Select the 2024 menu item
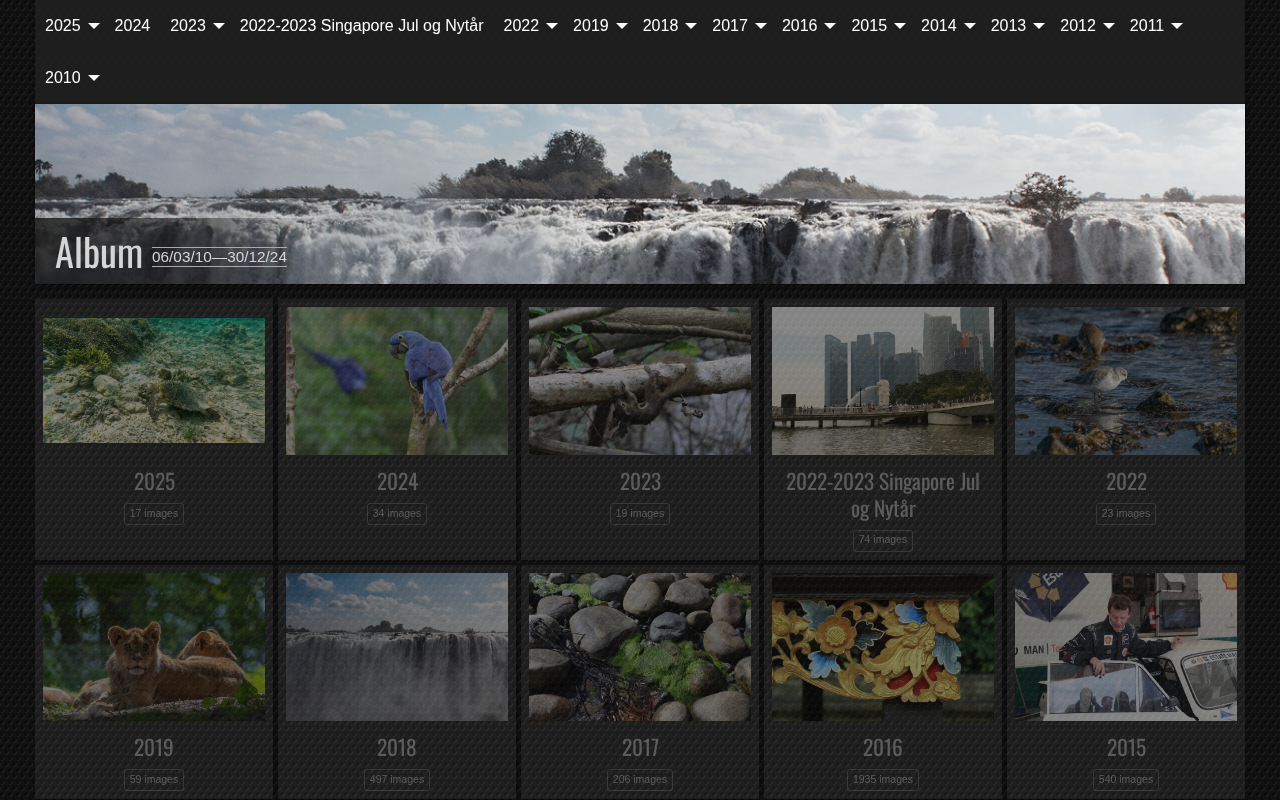The width and height of the screenshot is (1280, 800). tap(132, 26)
